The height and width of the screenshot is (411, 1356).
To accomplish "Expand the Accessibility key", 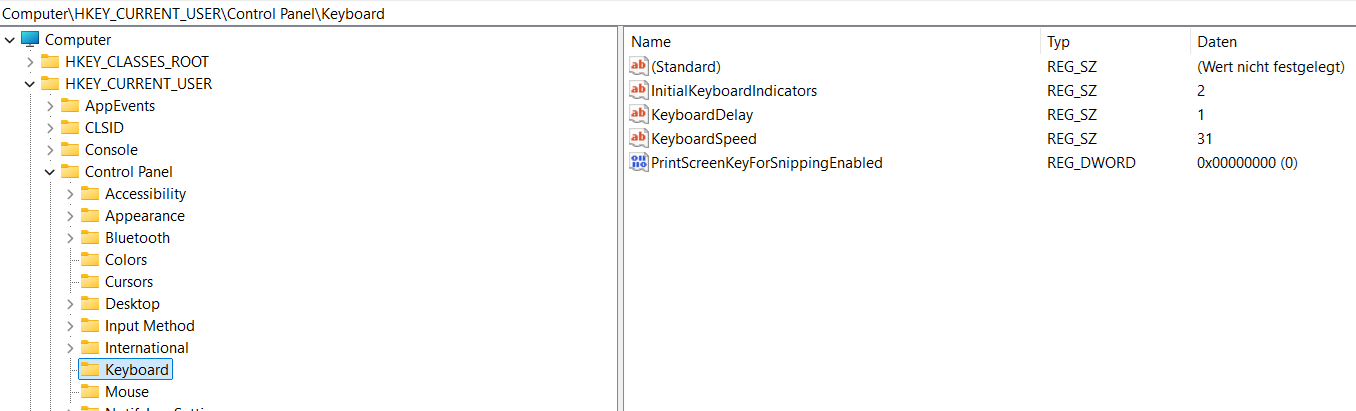I will click(x=70, y=194).
